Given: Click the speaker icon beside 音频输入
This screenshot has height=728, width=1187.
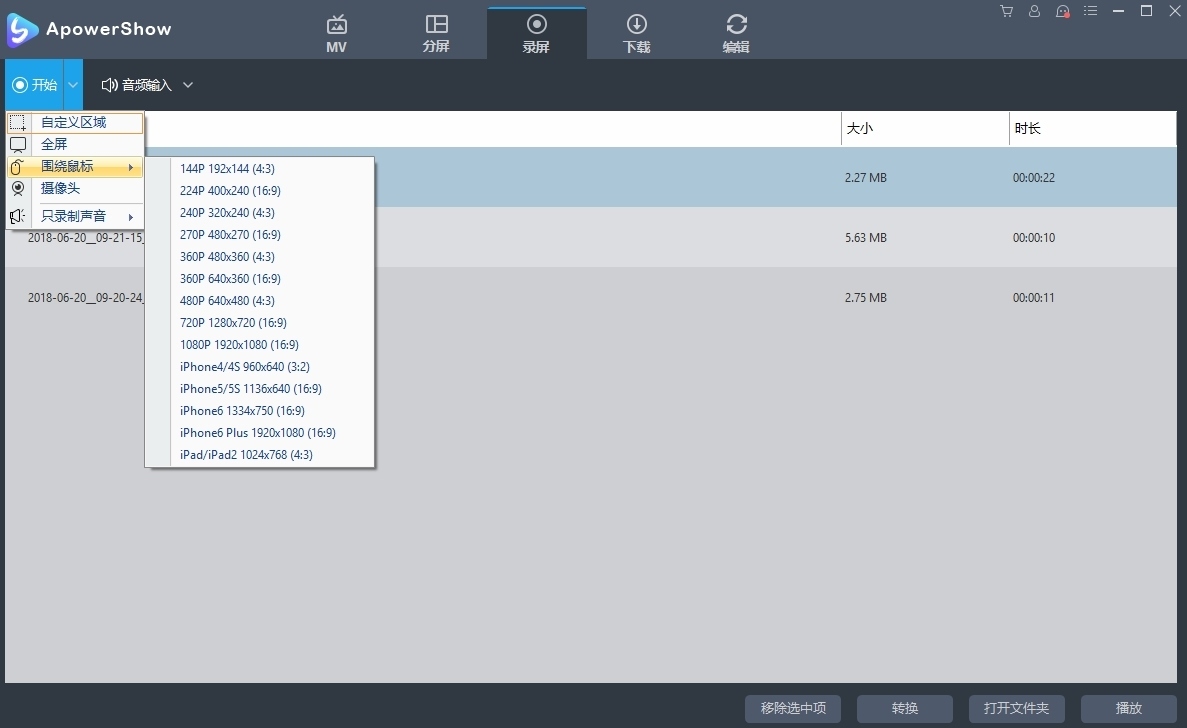Looking at the screenshot, I should (x=109, y=85).
